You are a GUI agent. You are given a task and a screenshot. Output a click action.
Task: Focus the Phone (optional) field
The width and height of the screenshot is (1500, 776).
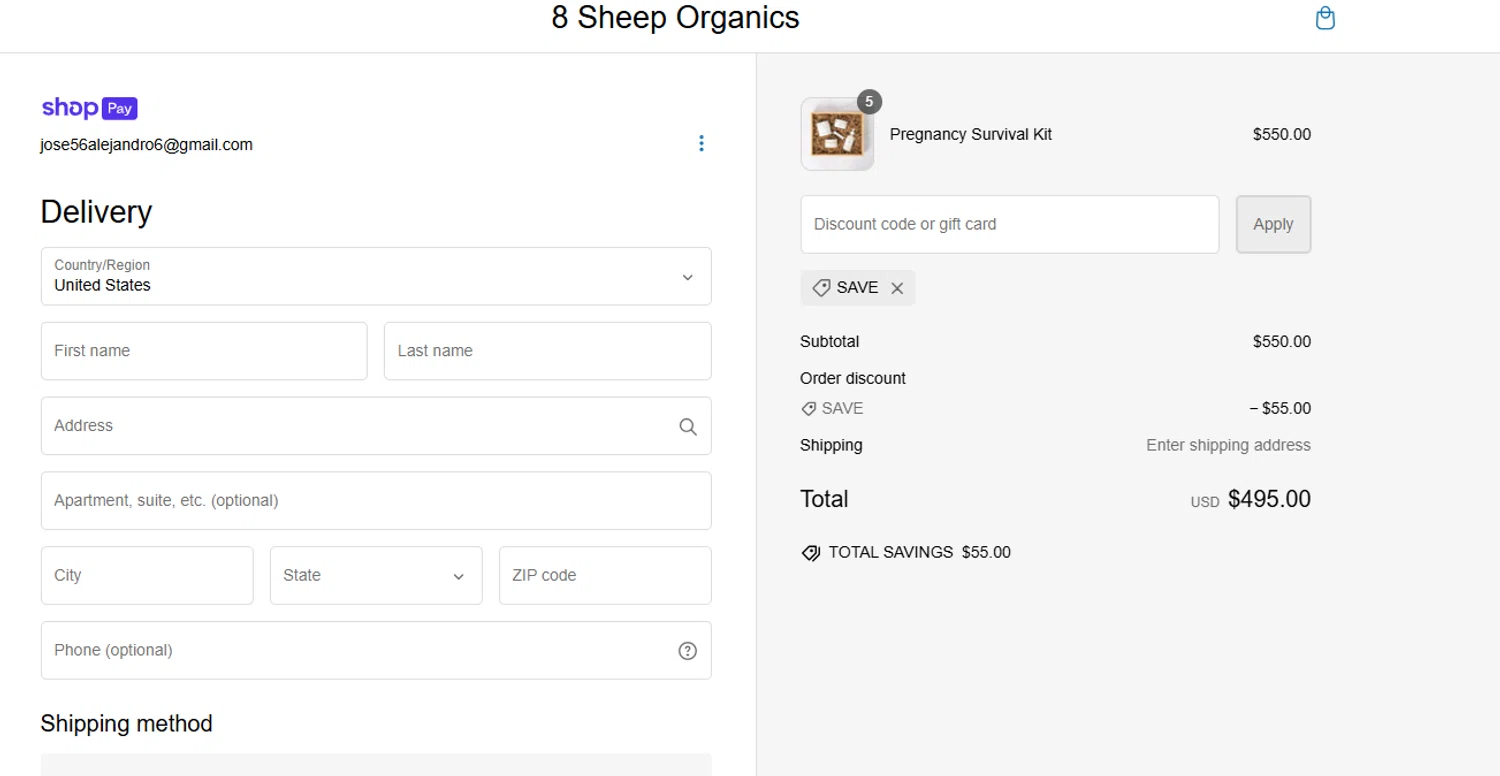376,650
